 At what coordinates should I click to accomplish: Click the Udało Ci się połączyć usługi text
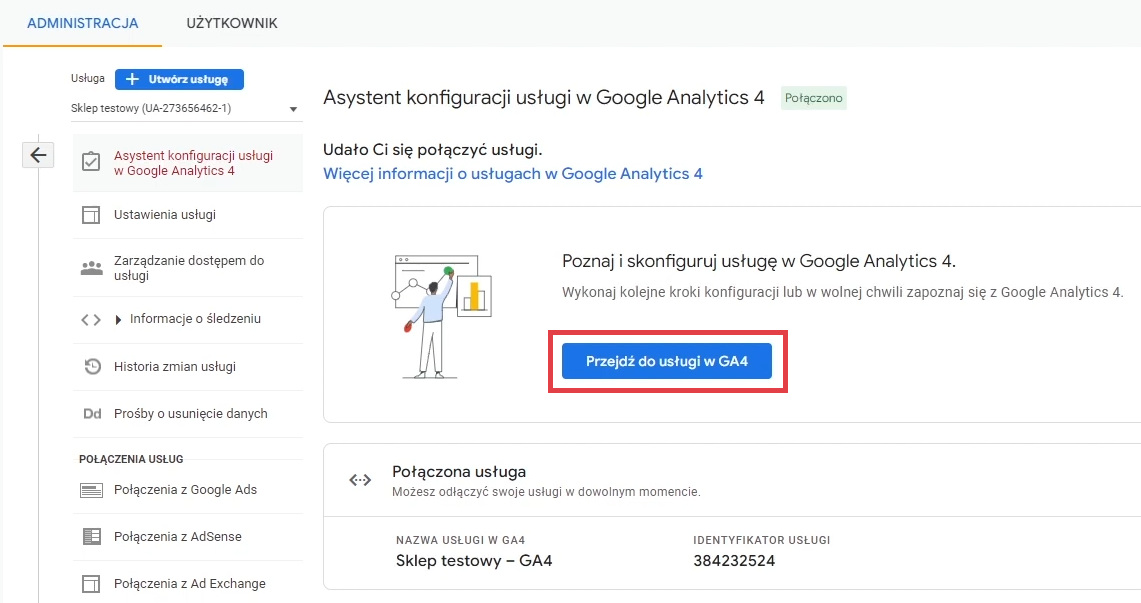click(x=433, y=150)
